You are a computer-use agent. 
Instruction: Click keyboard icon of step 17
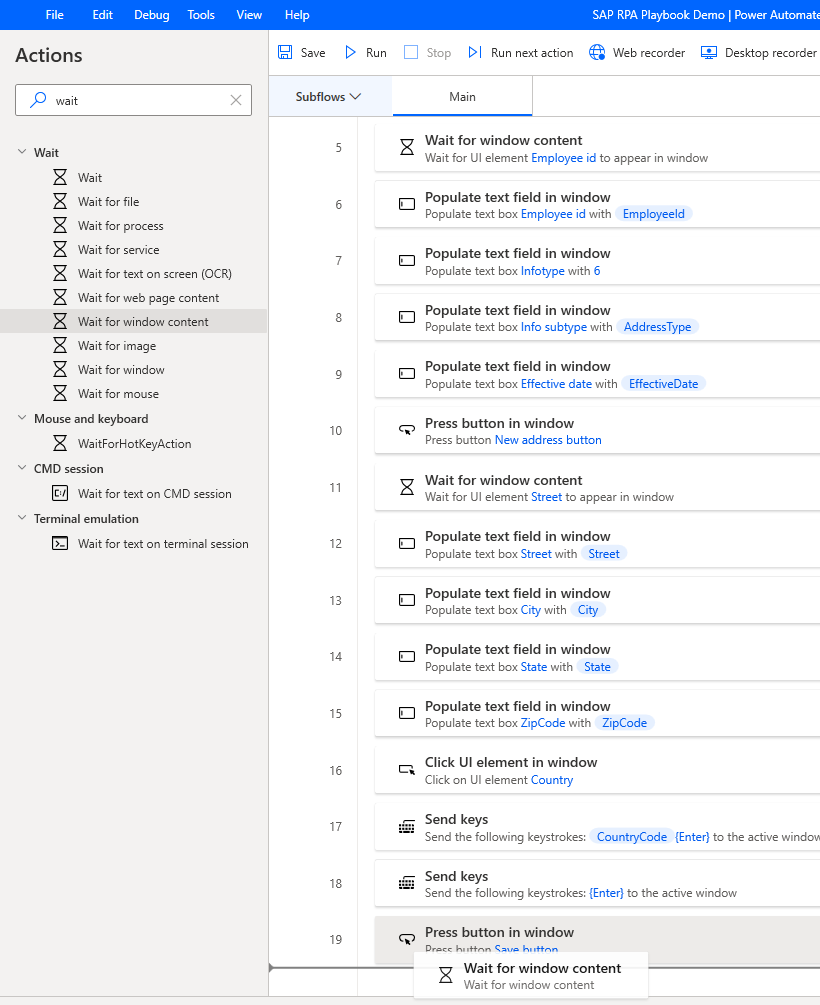coord(406,827)
